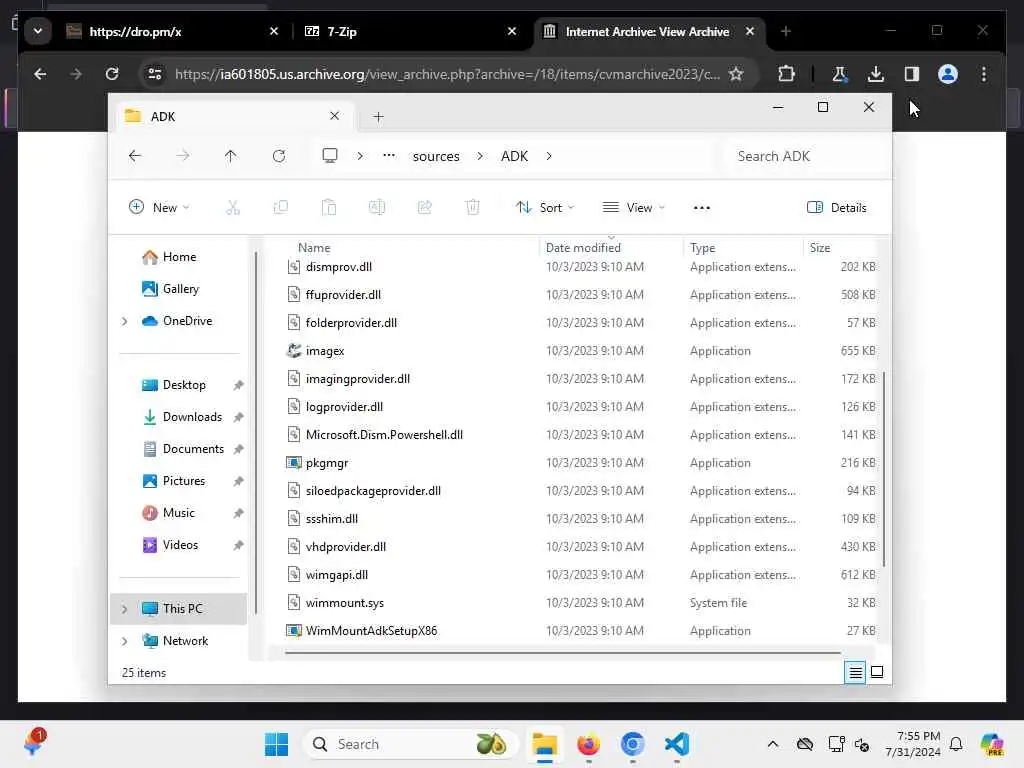1024x768 pixels.
Task: Click the Delete trash icon in Explorer
Action: coord(473,208)
